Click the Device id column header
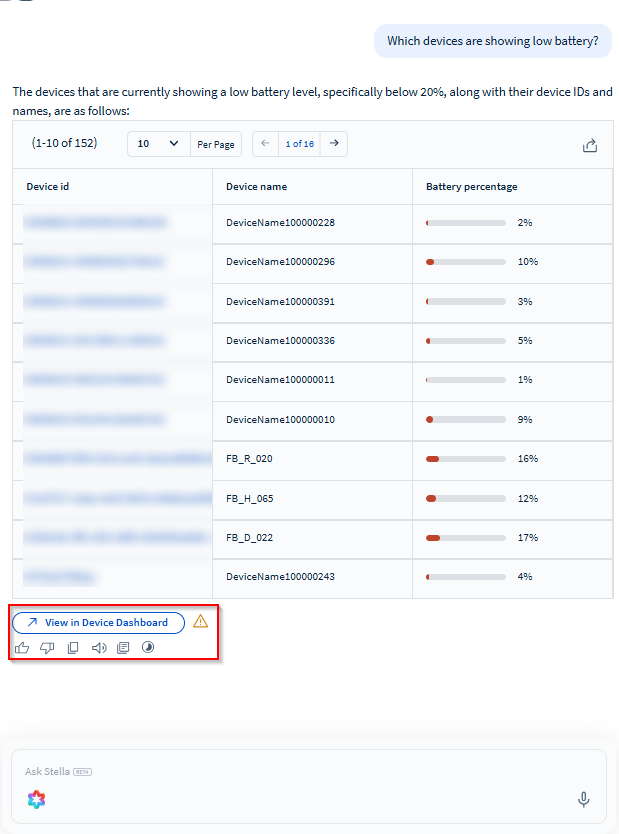619x834 pixels. pyautogui.click(x=48, y=187)
